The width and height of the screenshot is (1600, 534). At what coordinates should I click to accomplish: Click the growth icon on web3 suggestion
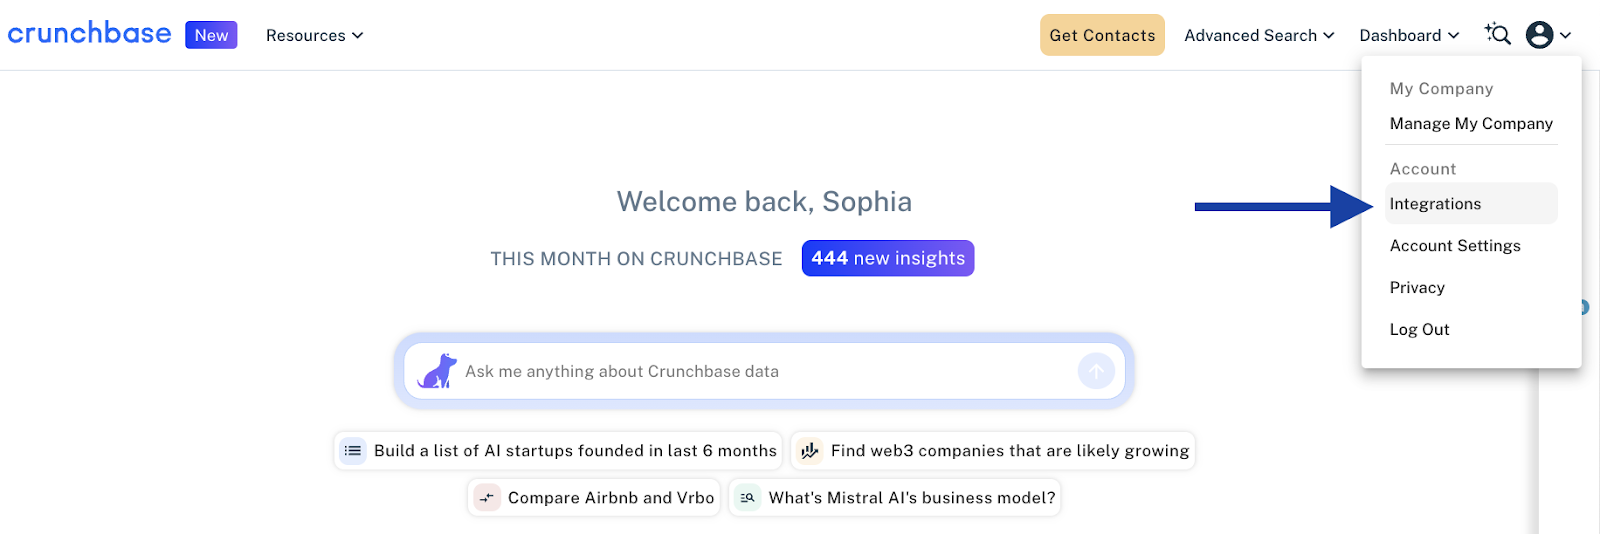(810, 451)
